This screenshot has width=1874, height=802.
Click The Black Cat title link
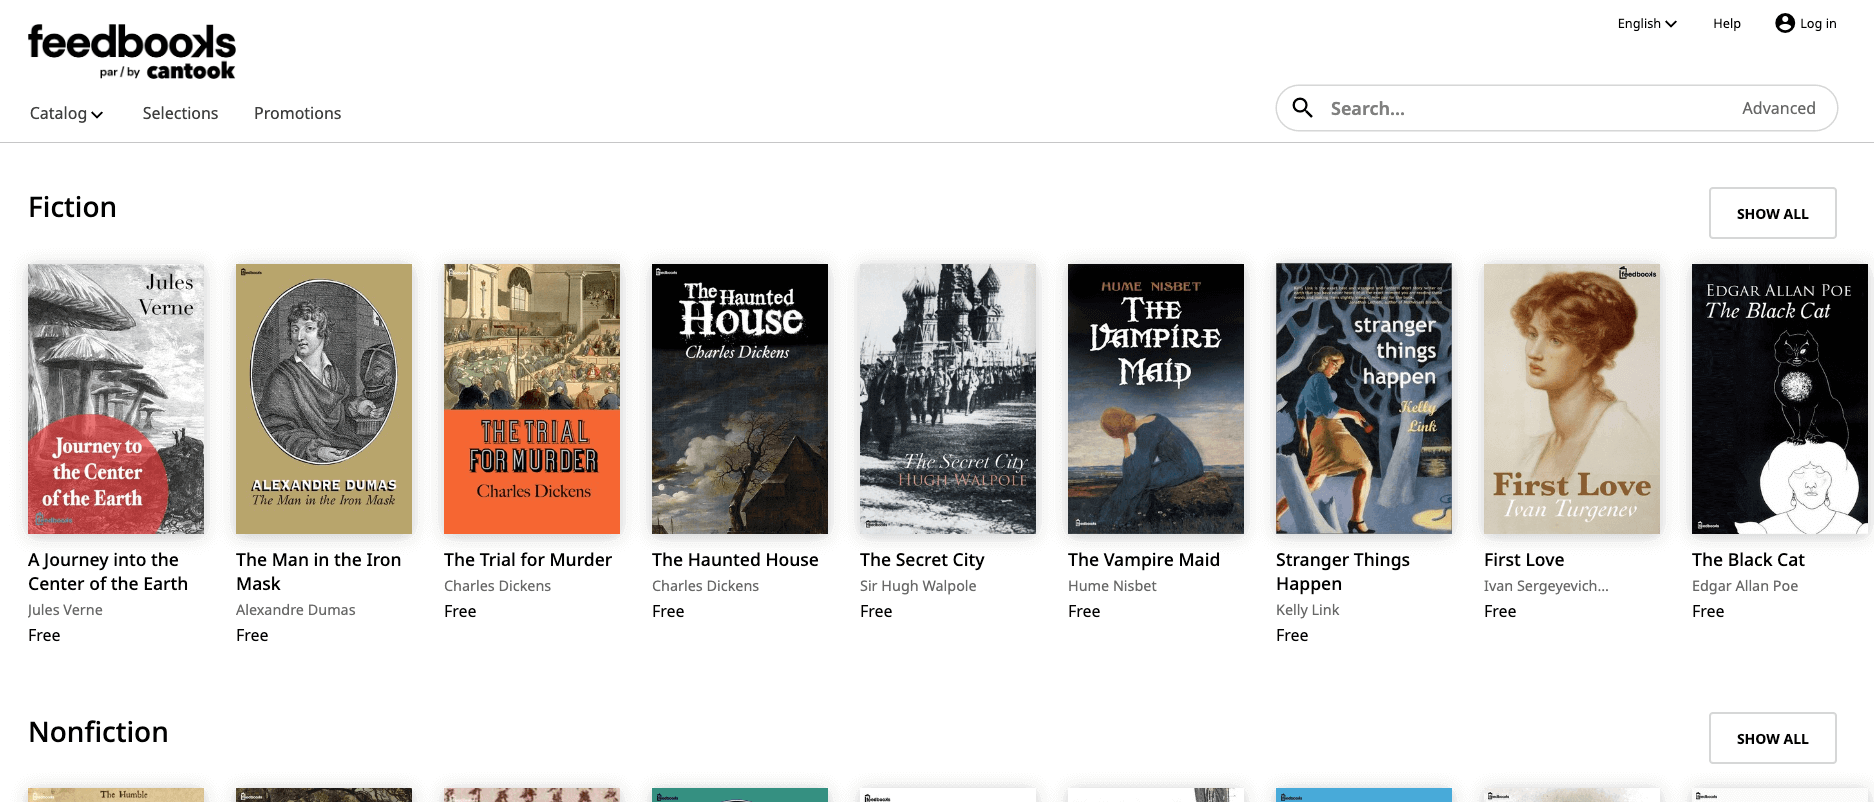coord(1748,560)
